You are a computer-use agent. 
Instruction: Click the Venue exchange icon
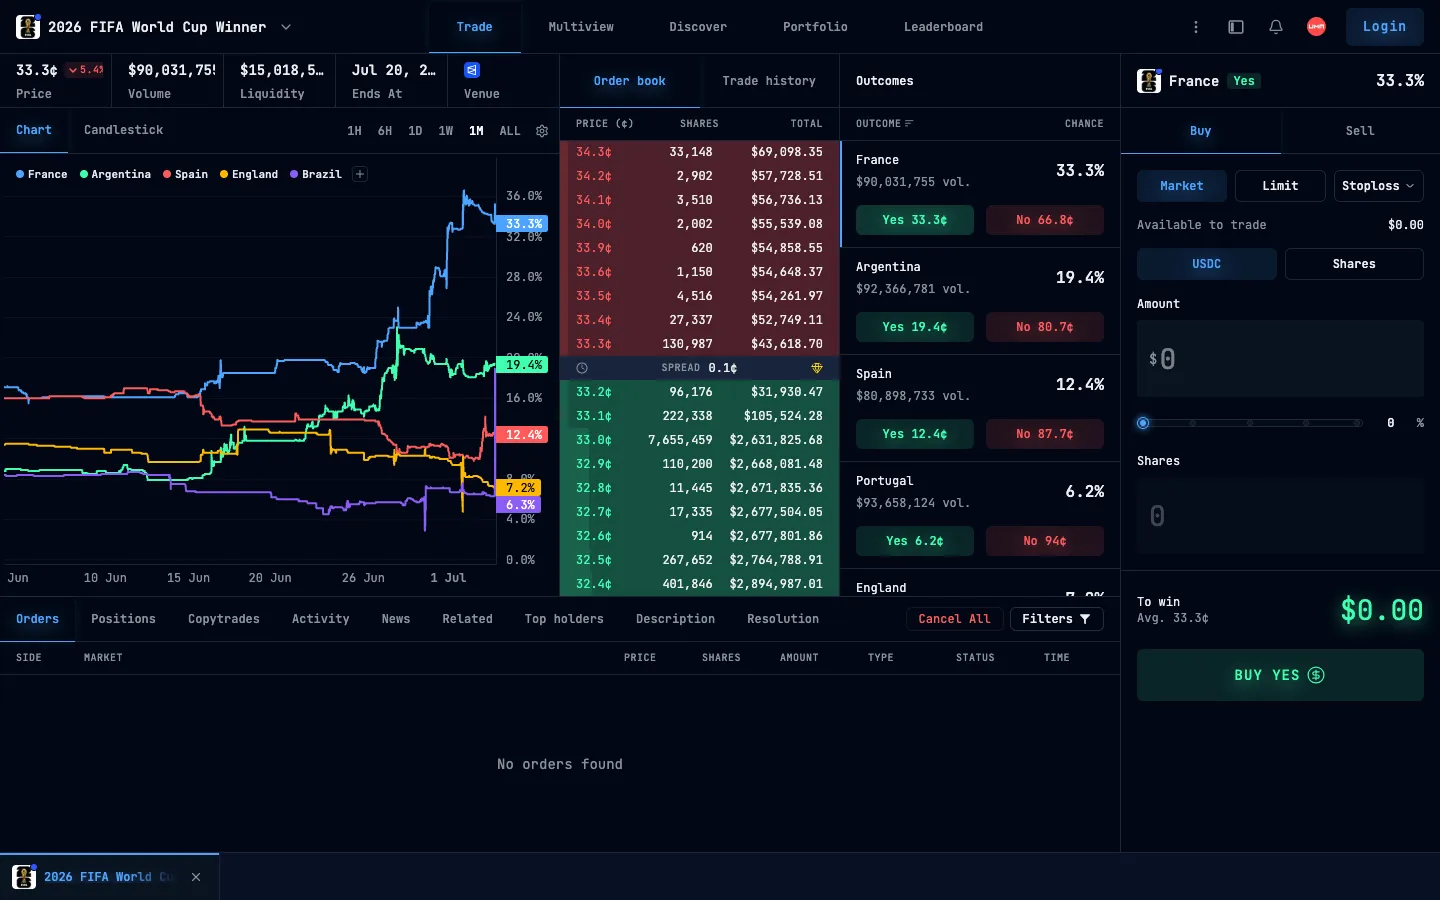tap(472, 70)
